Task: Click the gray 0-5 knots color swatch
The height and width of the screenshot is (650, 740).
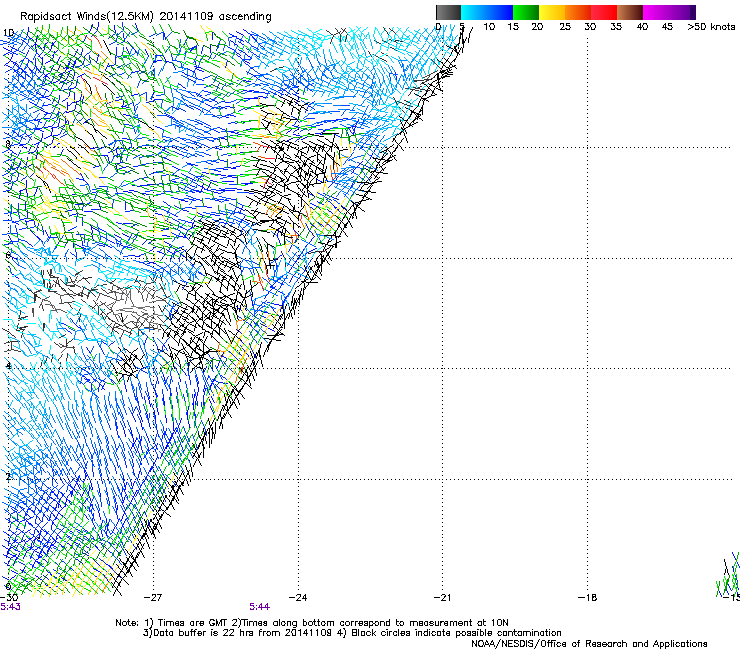Action: click(448, 12)
